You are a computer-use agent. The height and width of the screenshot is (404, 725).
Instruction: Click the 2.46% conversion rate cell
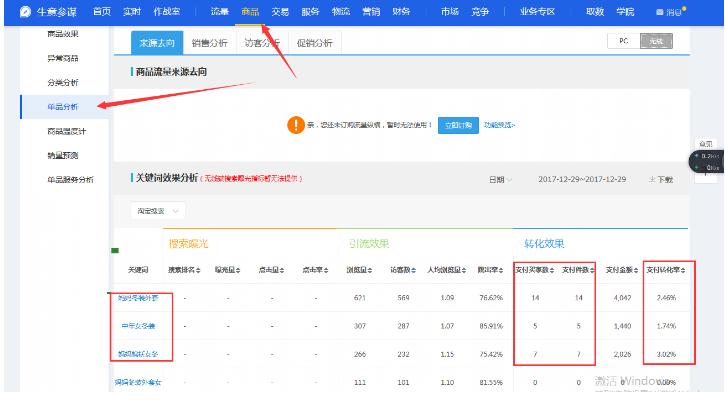point(666,298)
